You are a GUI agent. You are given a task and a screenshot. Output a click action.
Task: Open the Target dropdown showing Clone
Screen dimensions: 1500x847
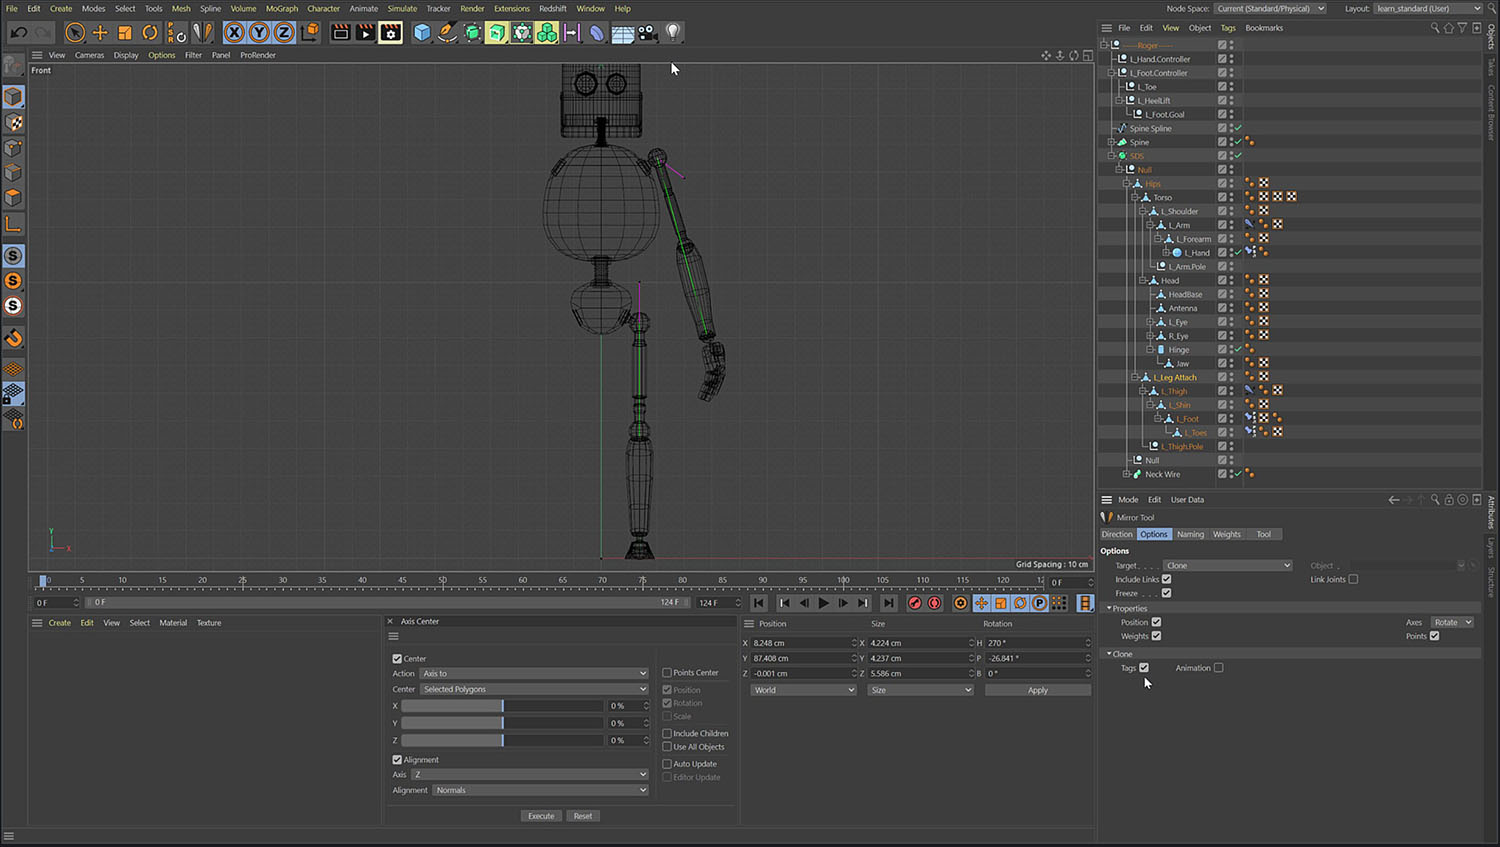click(x=1228, y=565)
